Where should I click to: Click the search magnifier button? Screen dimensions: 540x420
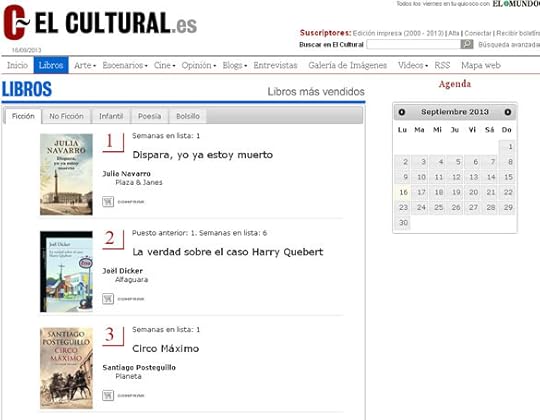[x=467, y=44]
